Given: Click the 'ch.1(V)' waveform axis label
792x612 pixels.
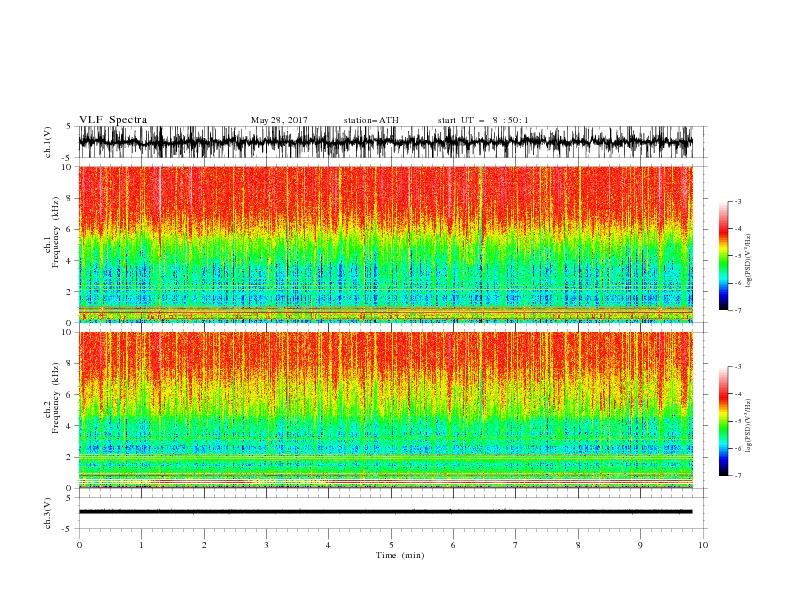Looking at the screenshot, I should 48,142.
